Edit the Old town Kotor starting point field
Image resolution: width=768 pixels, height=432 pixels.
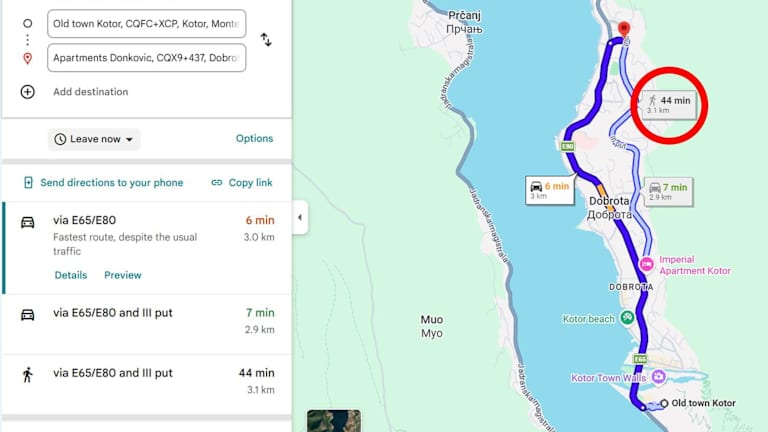click(x=146, y=22)
